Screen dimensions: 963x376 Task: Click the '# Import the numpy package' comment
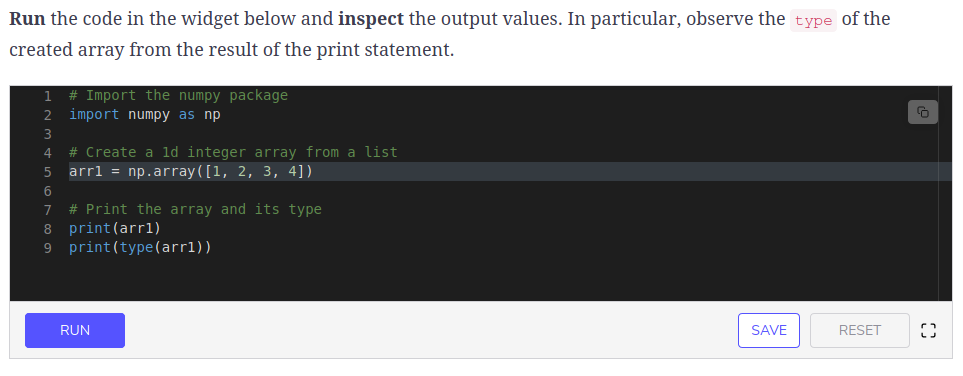[178, 95]
